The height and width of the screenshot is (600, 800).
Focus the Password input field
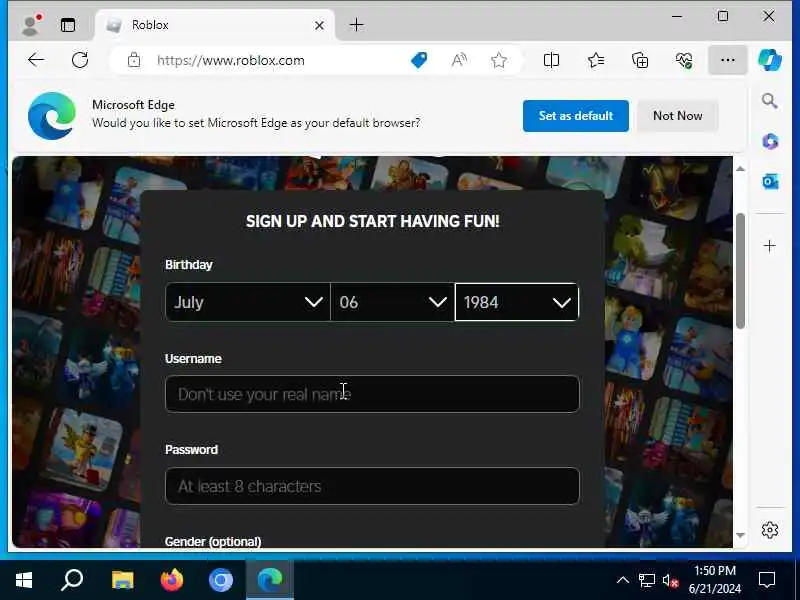[x=372, y=486]
